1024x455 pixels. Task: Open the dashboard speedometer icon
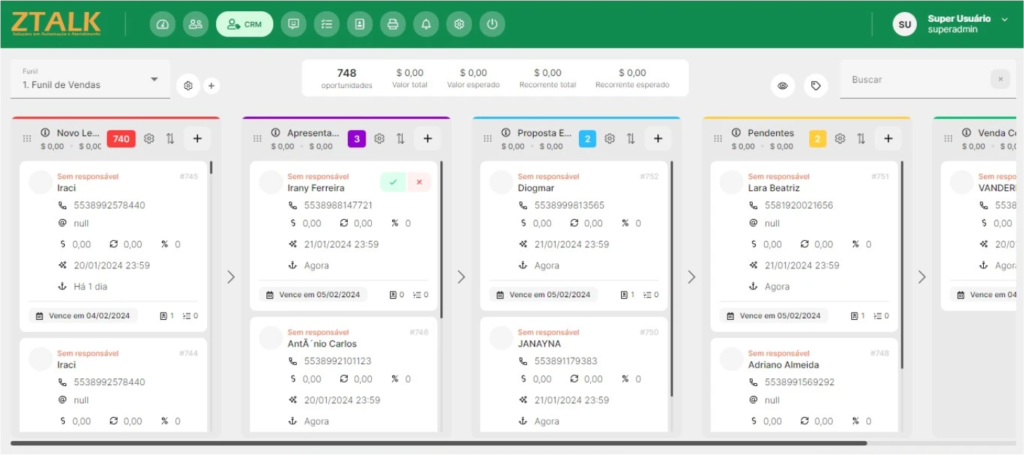163,24
